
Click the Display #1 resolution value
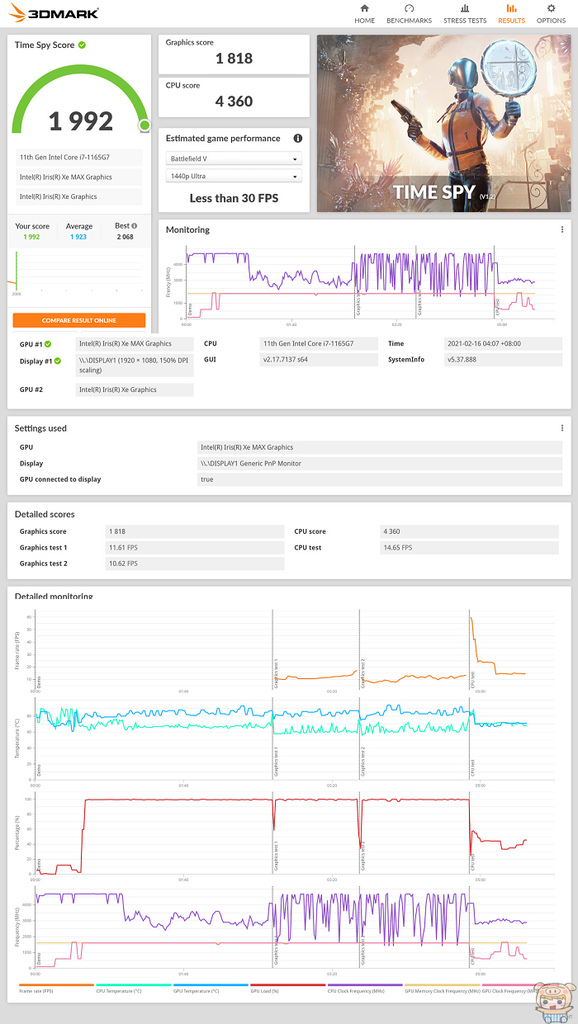click(135, 365)
